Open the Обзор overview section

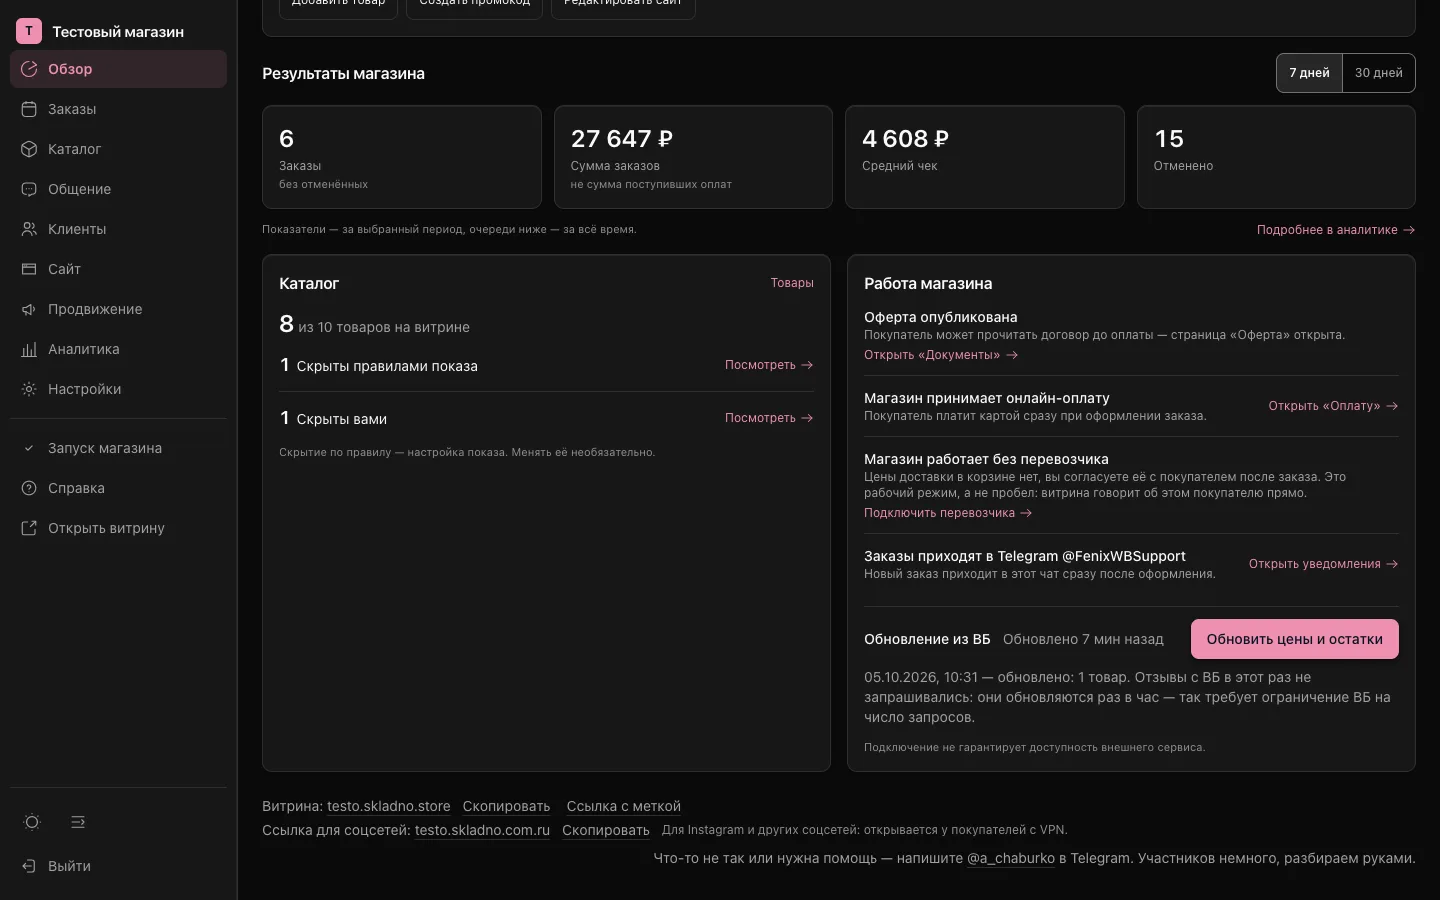tap(118, 69)
